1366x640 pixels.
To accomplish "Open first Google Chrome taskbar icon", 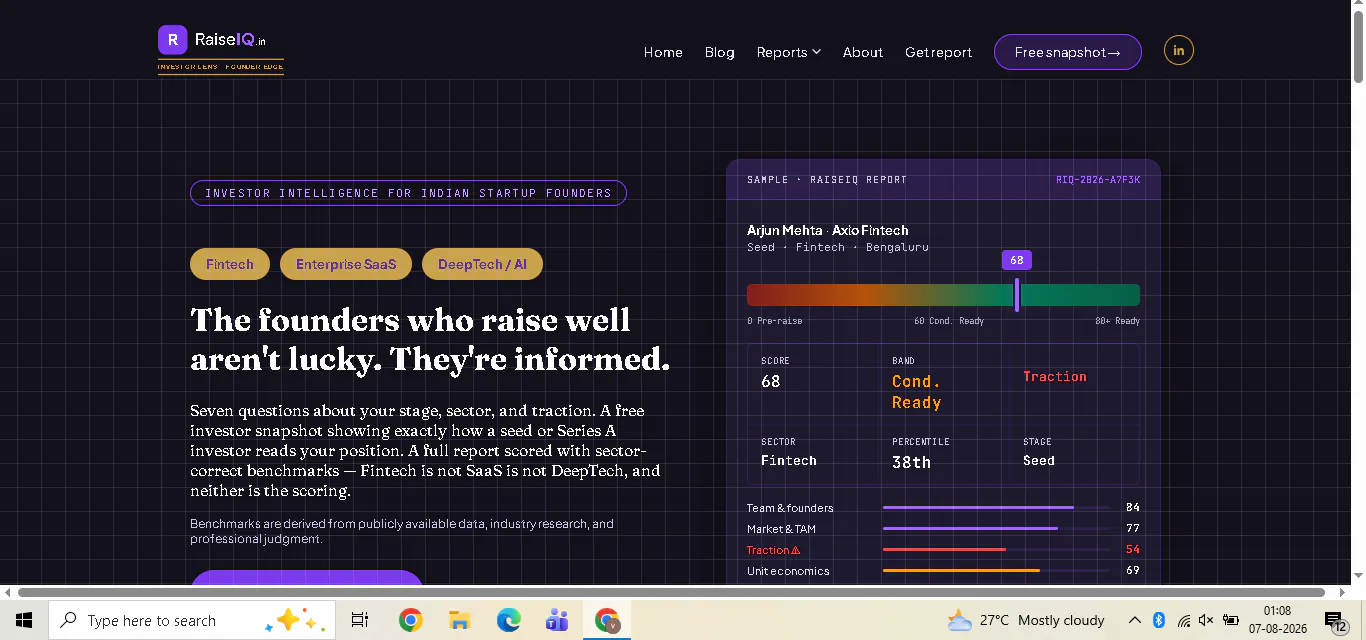I will pyautogui.click(x=410, y=620).
